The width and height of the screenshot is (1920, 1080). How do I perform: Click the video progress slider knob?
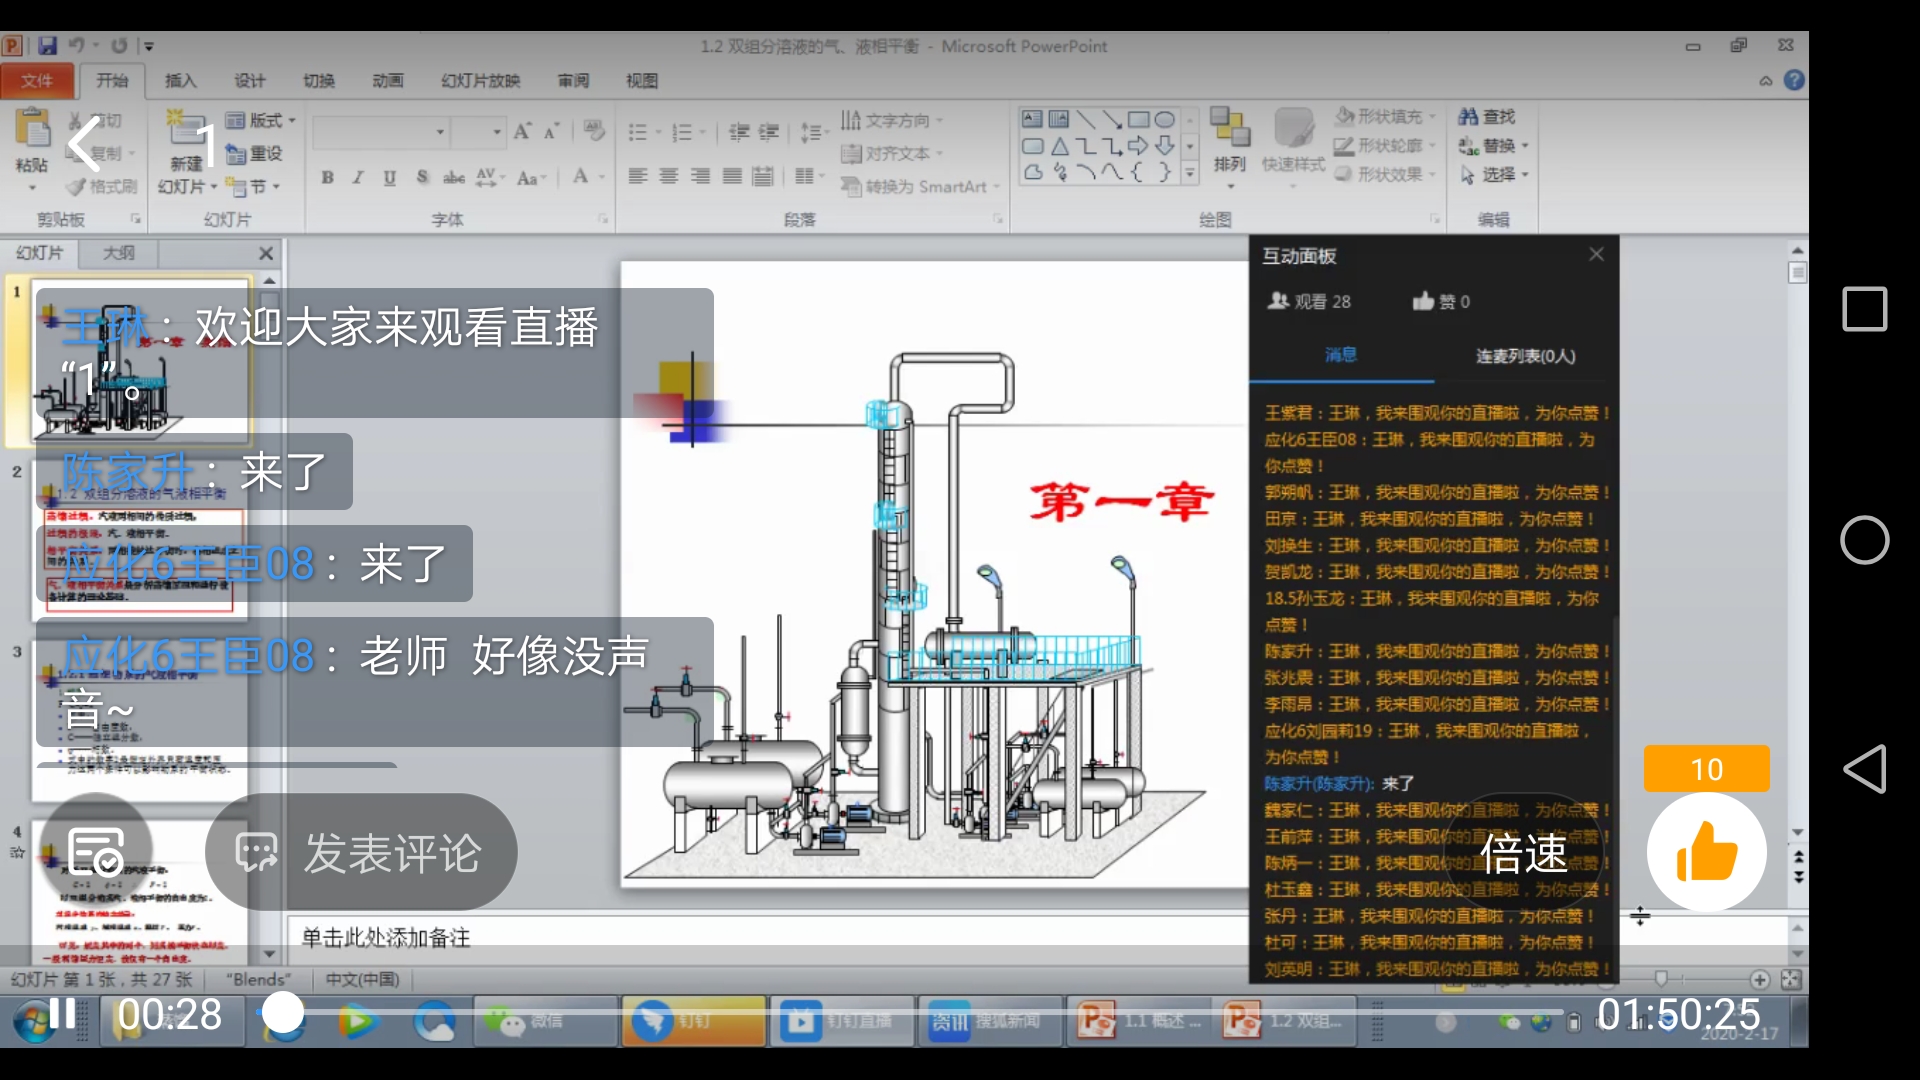pyautogui.click(x=283, y=1013)
